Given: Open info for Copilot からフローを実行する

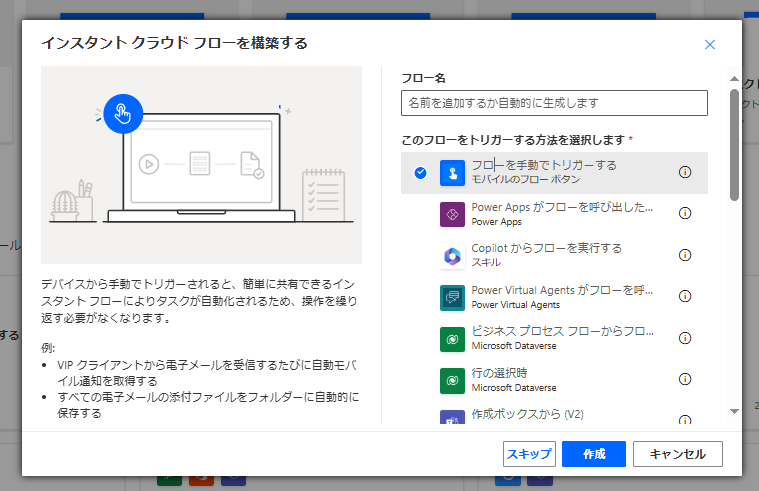Looking at the screenshot, I should (685, 255).
